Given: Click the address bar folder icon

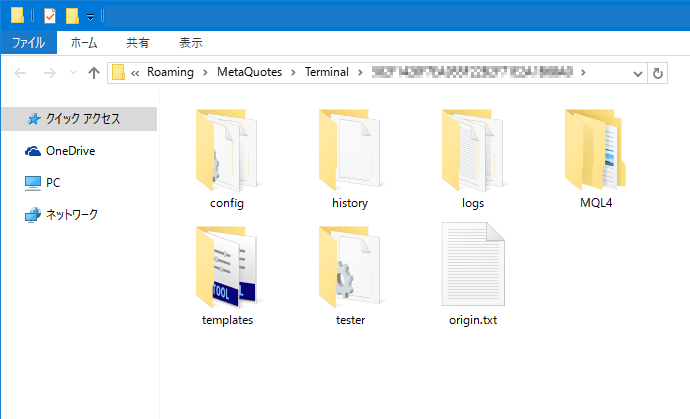Looking at the screenshot, I should click(118, 73).
